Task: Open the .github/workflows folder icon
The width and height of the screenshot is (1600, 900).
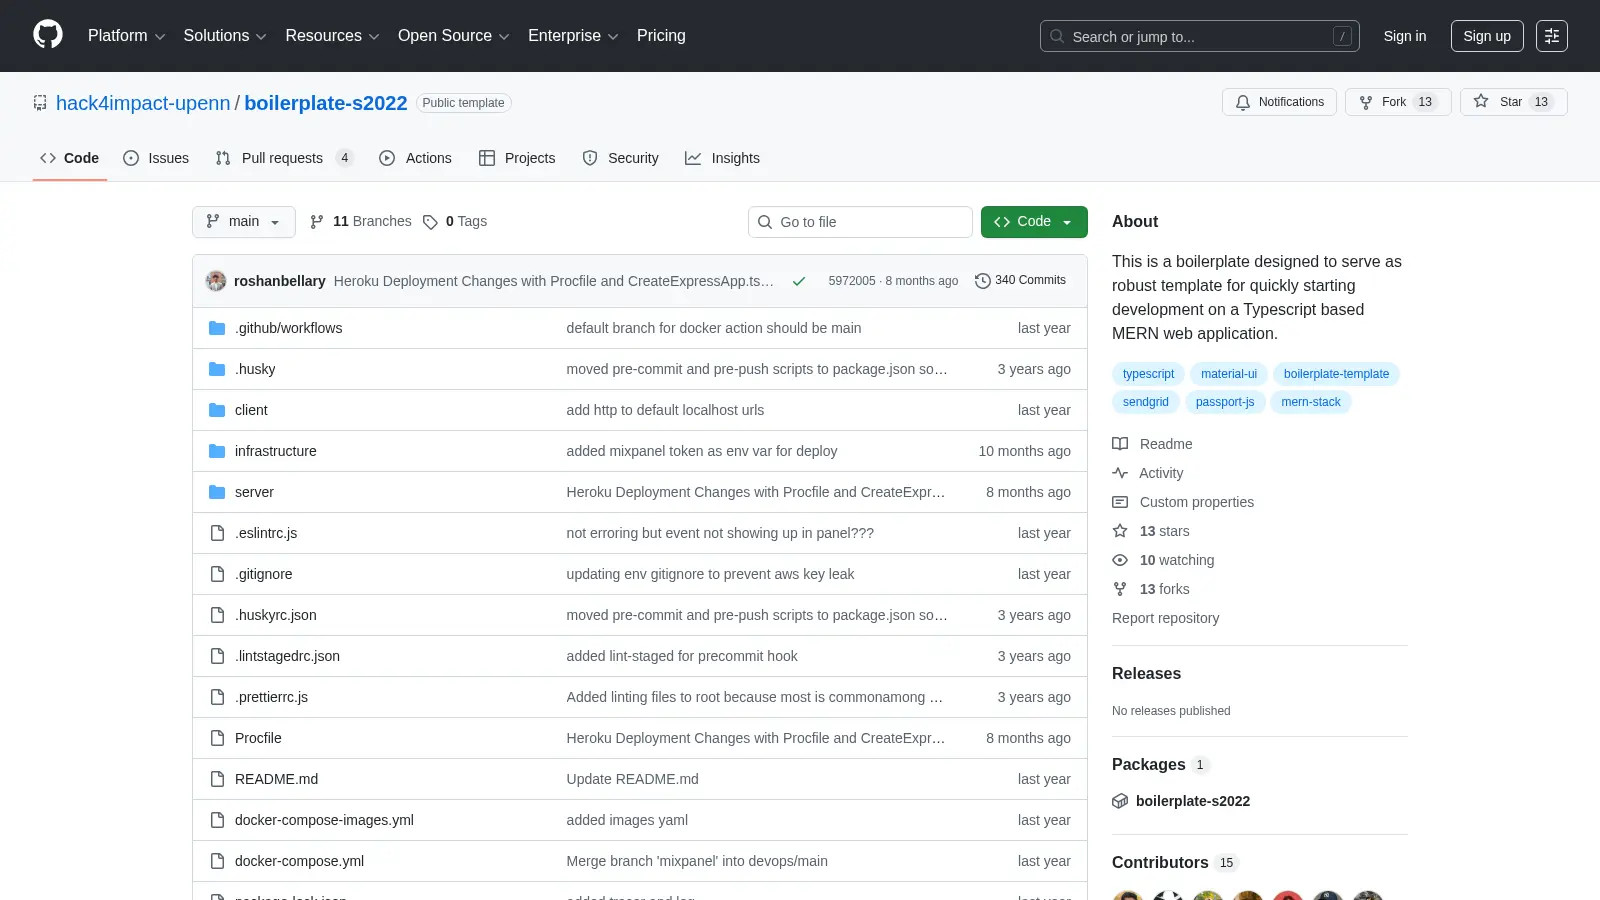Action: coord(217,328)
